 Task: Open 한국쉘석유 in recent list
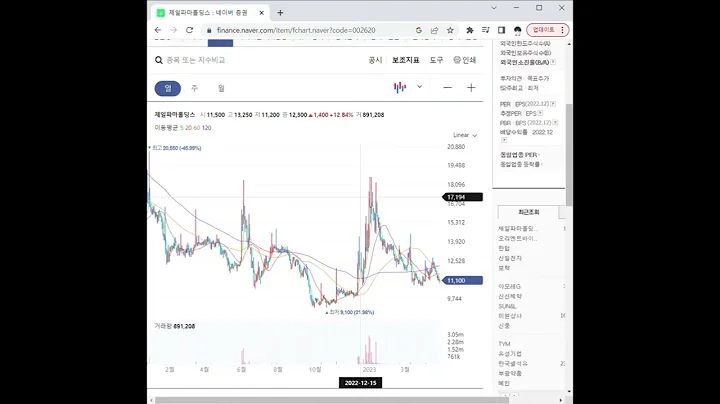513,364
